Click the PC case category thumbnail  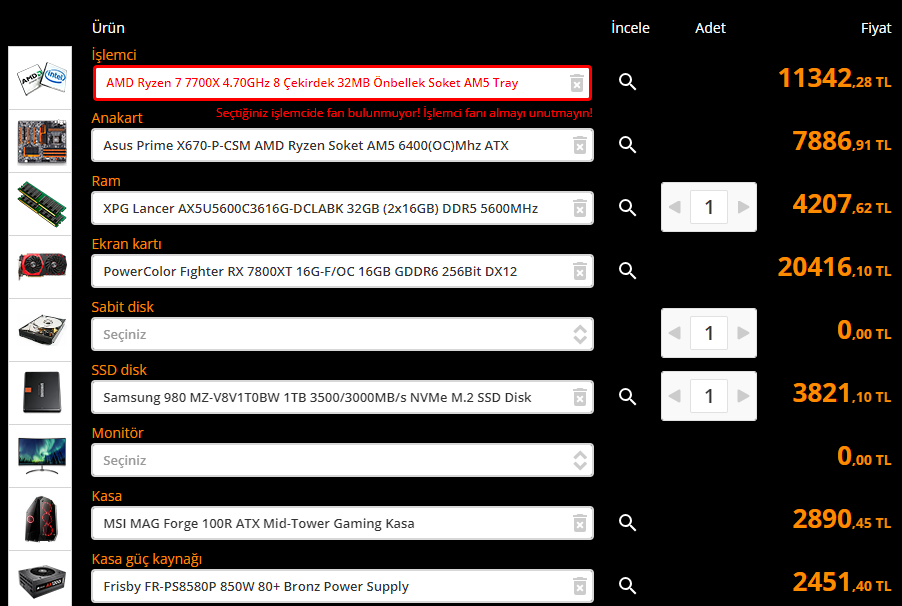(x=40, y=519)
